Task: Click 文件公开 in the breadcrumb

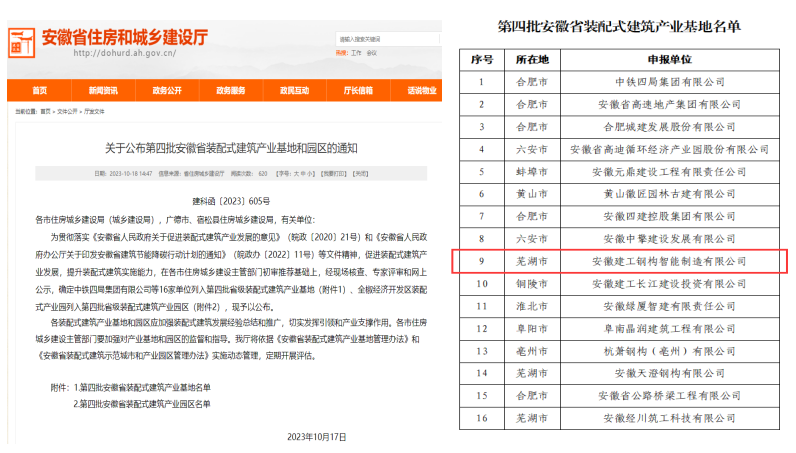Action: click(x=67, y=112)
